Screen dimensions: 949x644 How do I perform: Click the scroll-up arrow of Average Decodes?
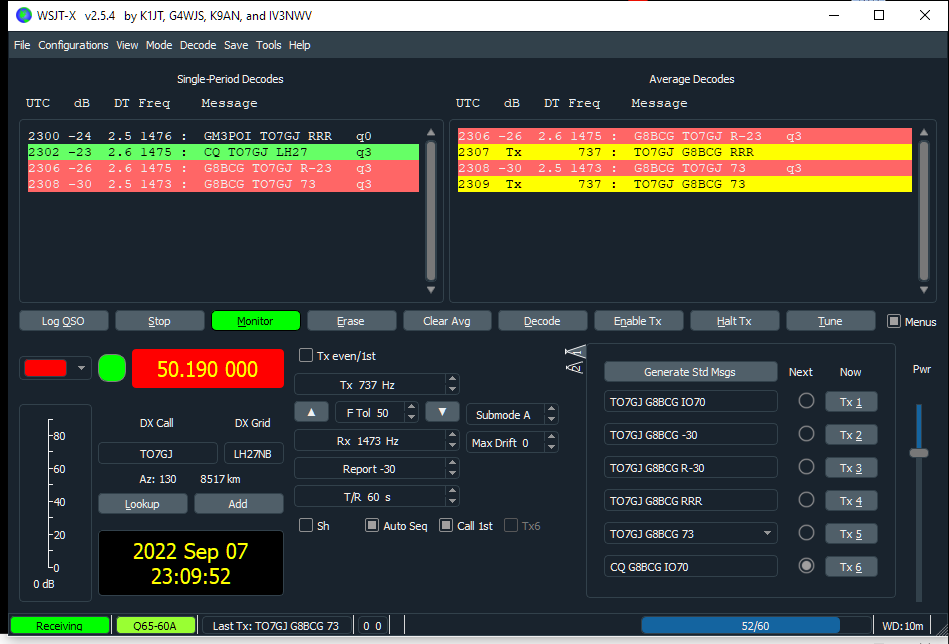coord(924,133)
